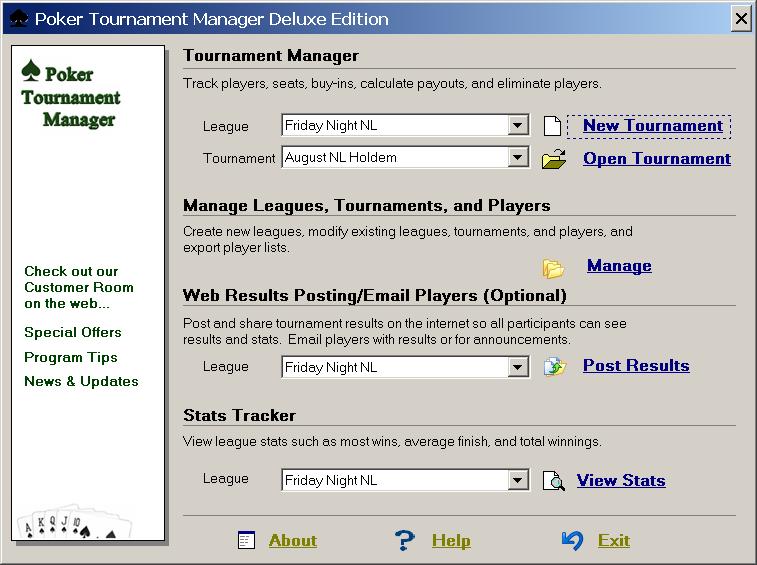Expand the Tournament Manager League dropdown arrow
This screenshot has width=757, height=565.
click(x=518, y=126)
